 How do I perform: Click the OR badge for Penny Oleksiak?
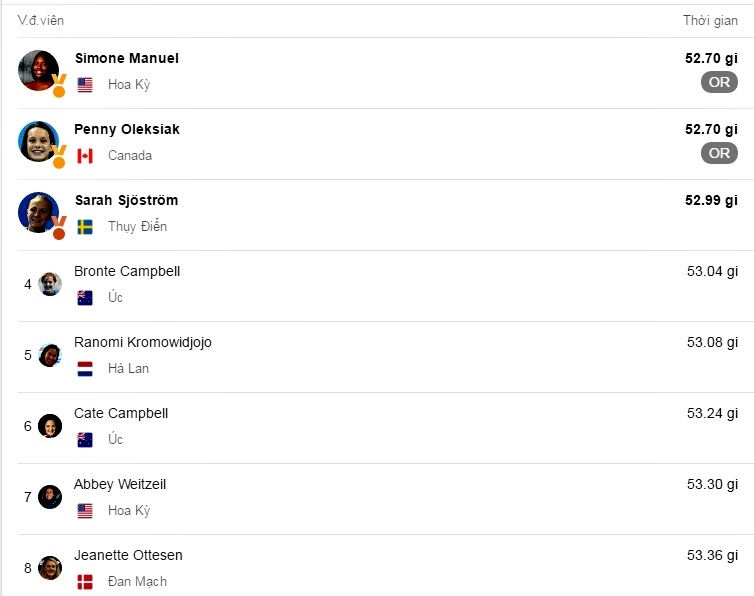click(x=719, y=153)
